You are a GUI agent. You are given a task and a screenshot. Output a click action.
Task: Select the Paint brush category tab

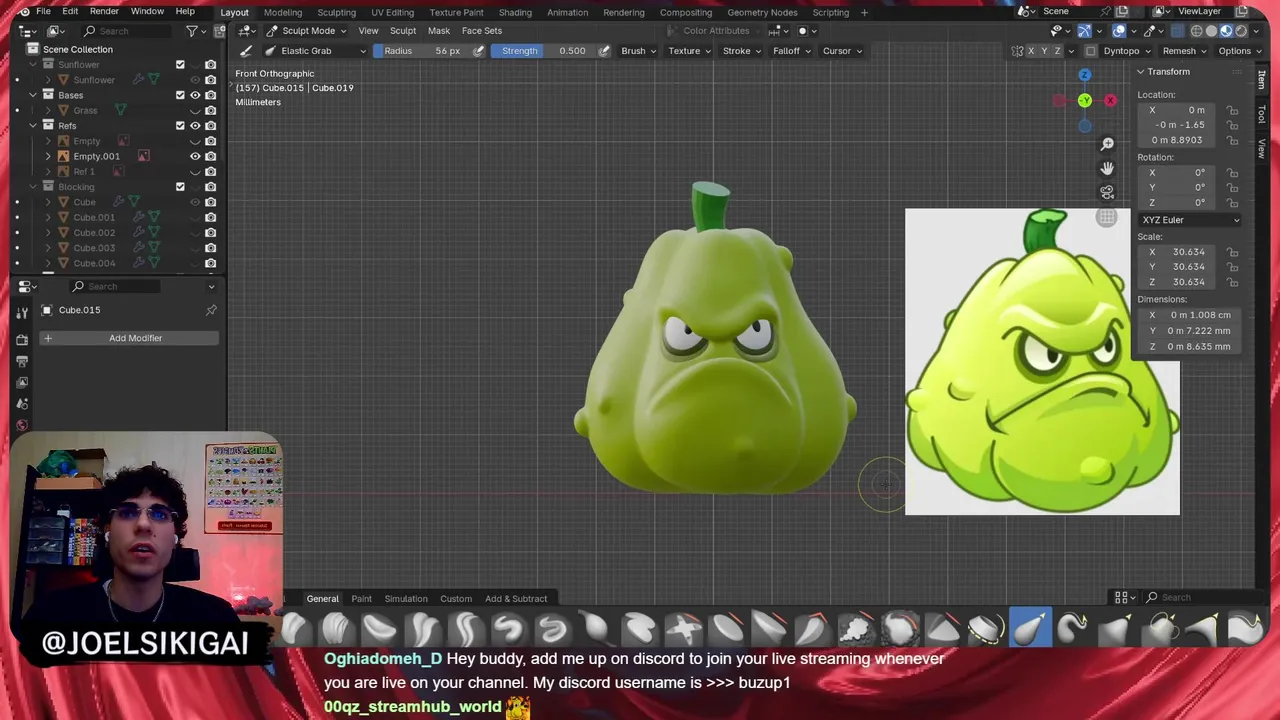[361, 599]
